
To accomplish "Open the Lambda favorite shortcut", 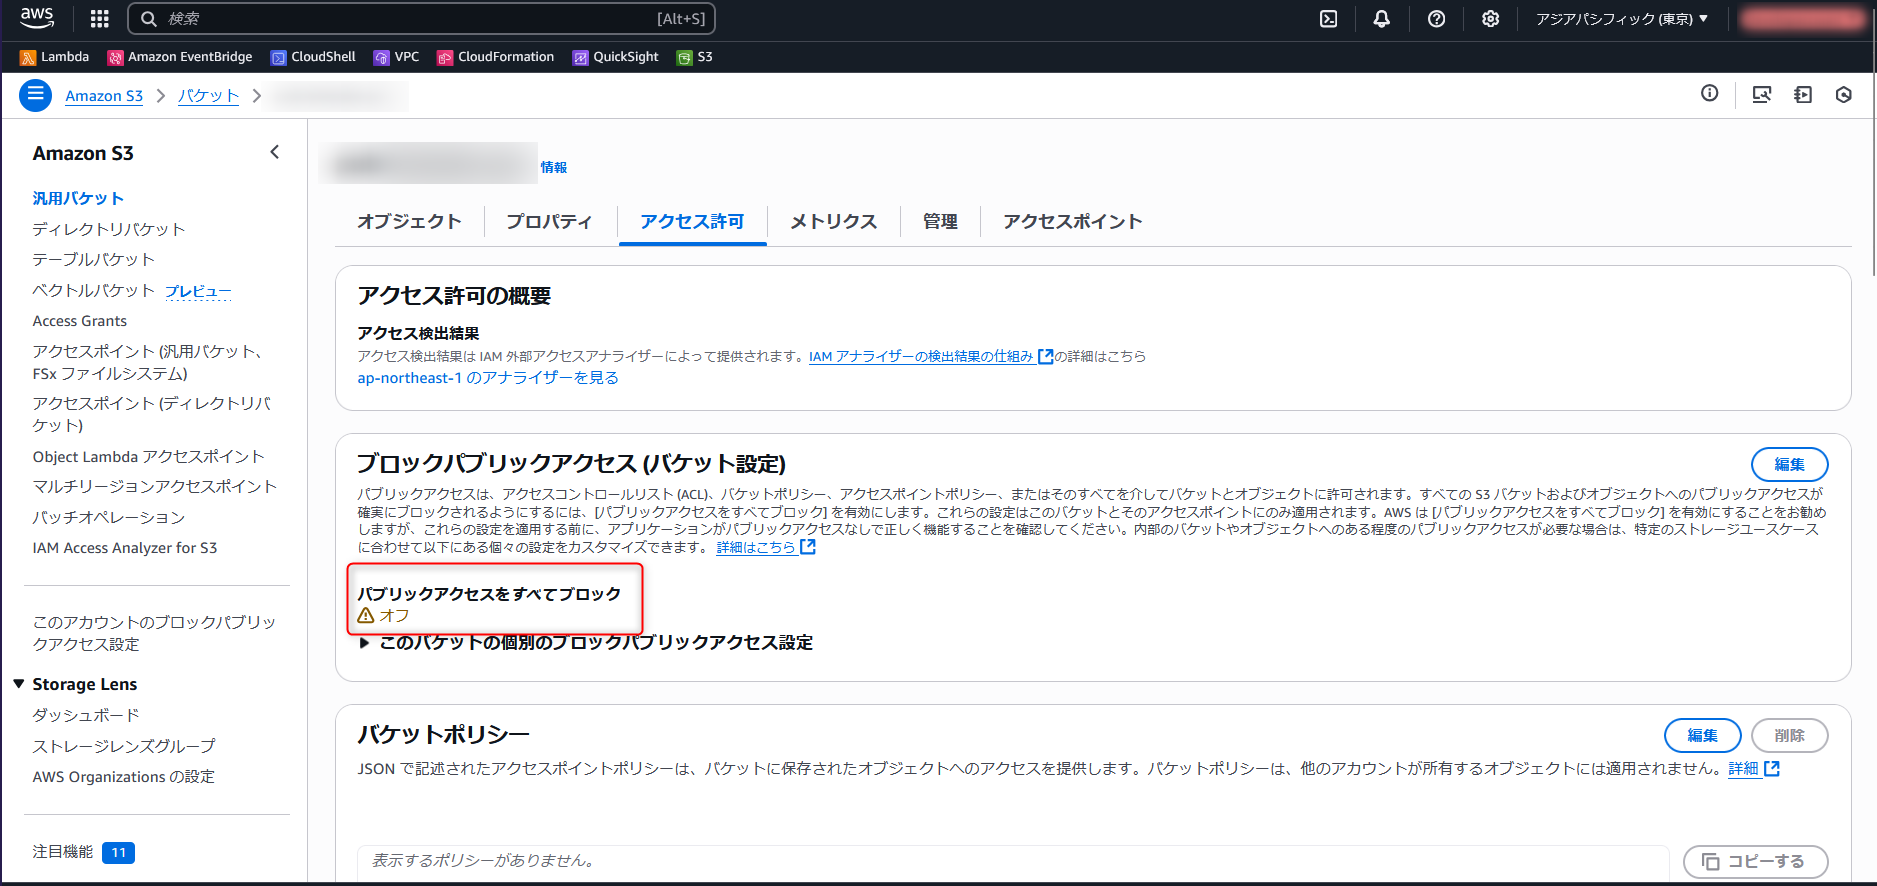I will (55, 57).
